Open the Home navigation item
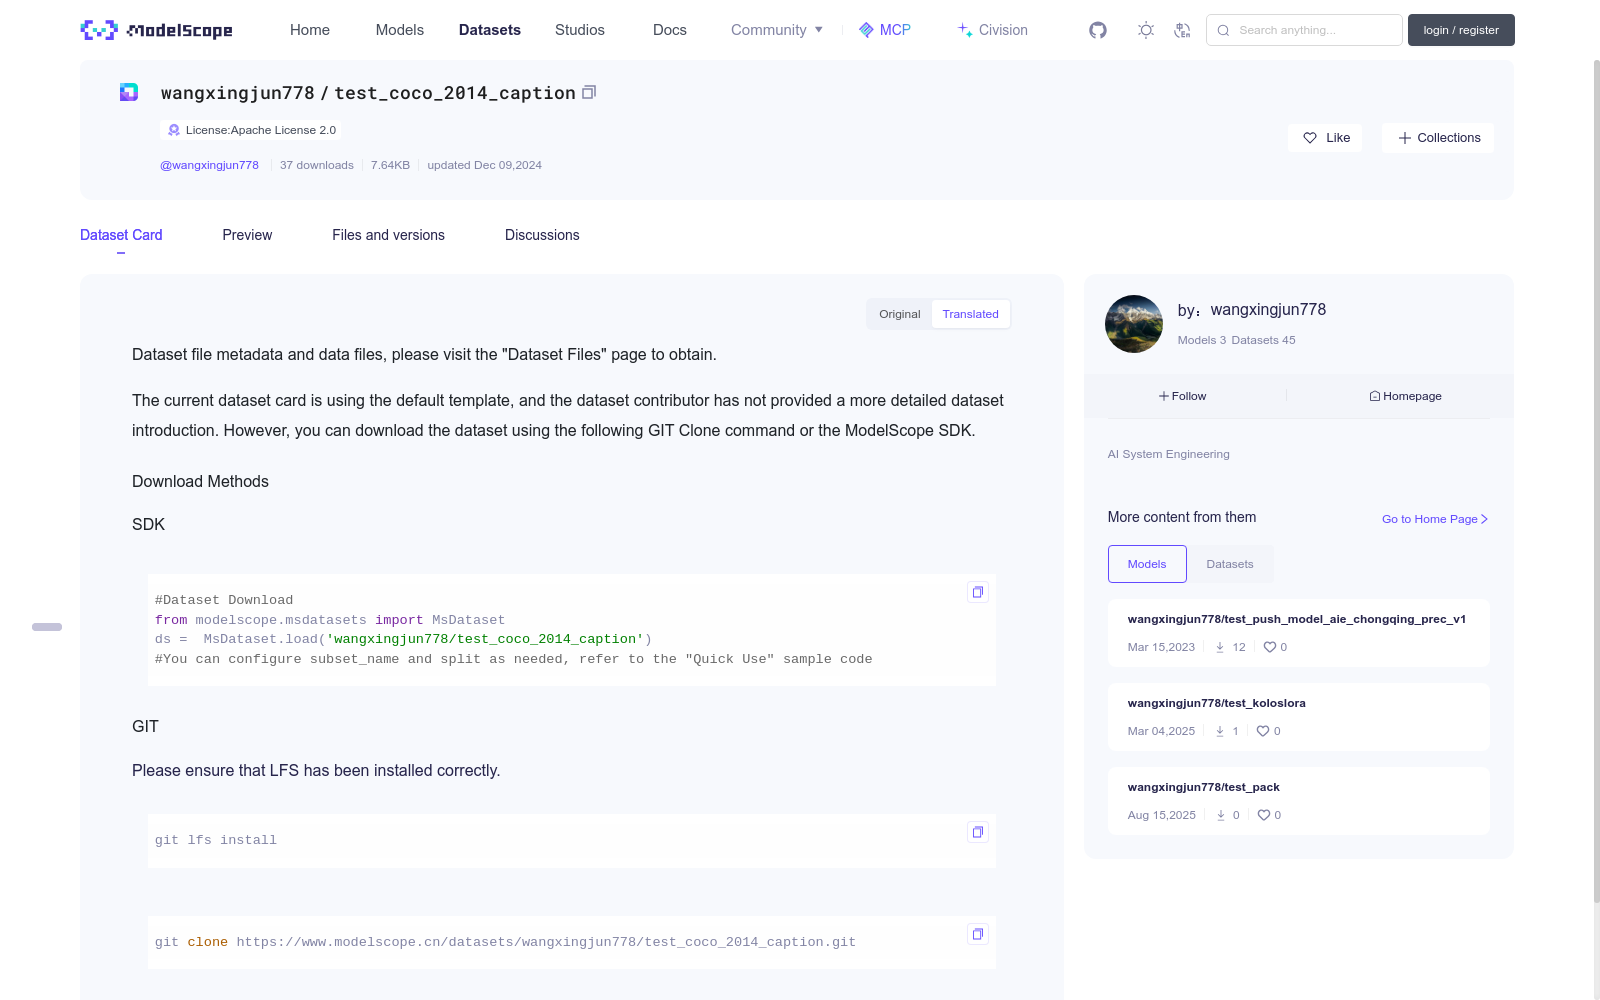 pos(310,30)
